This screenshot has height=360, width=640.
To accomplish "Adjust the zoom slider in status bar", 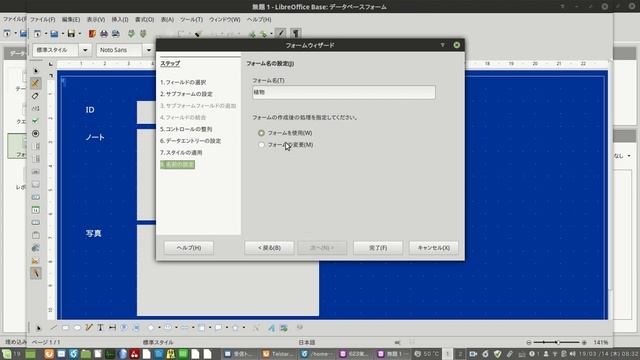I will 557,342.
